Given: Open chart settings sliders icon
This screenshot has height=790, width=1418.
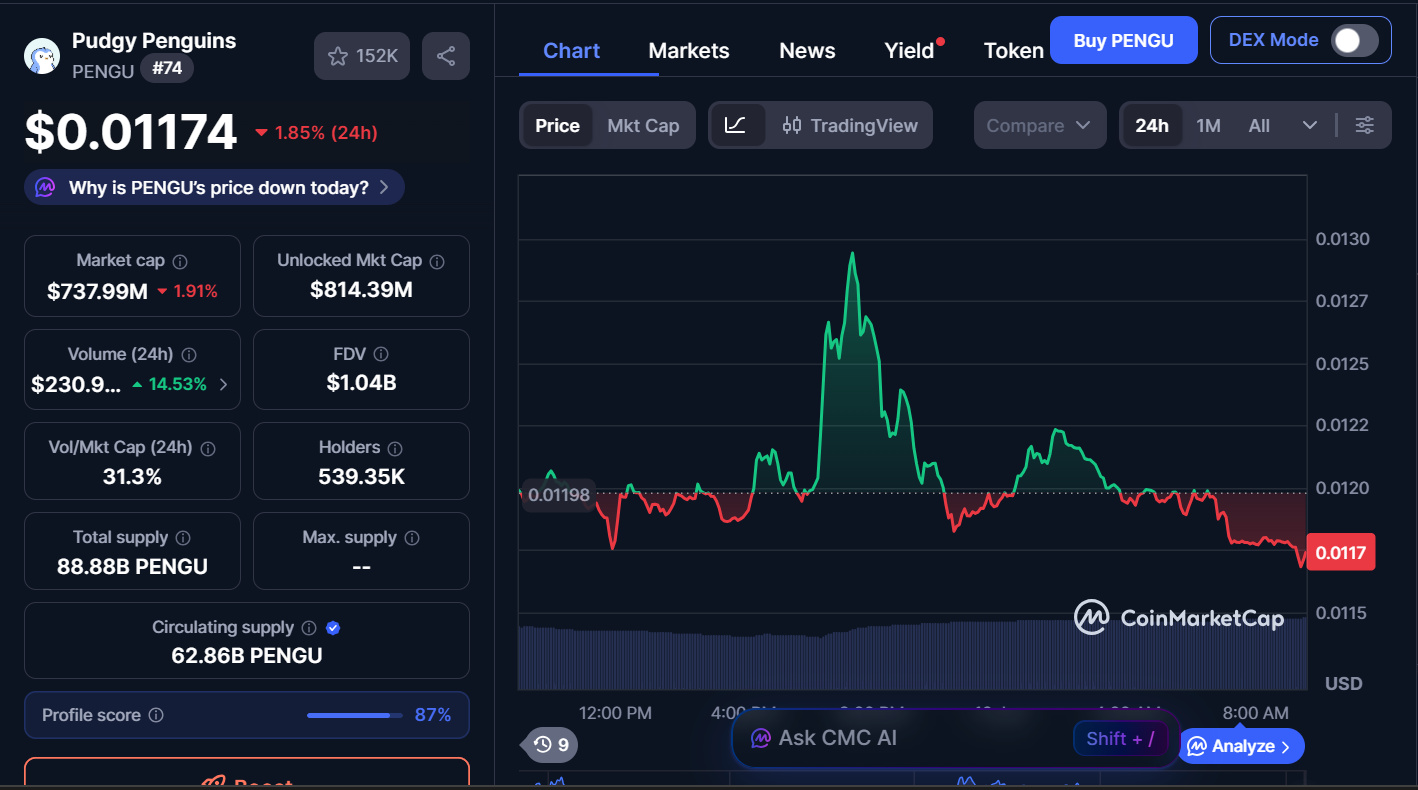Looking at the screenshot, I should click(1364, 125).
